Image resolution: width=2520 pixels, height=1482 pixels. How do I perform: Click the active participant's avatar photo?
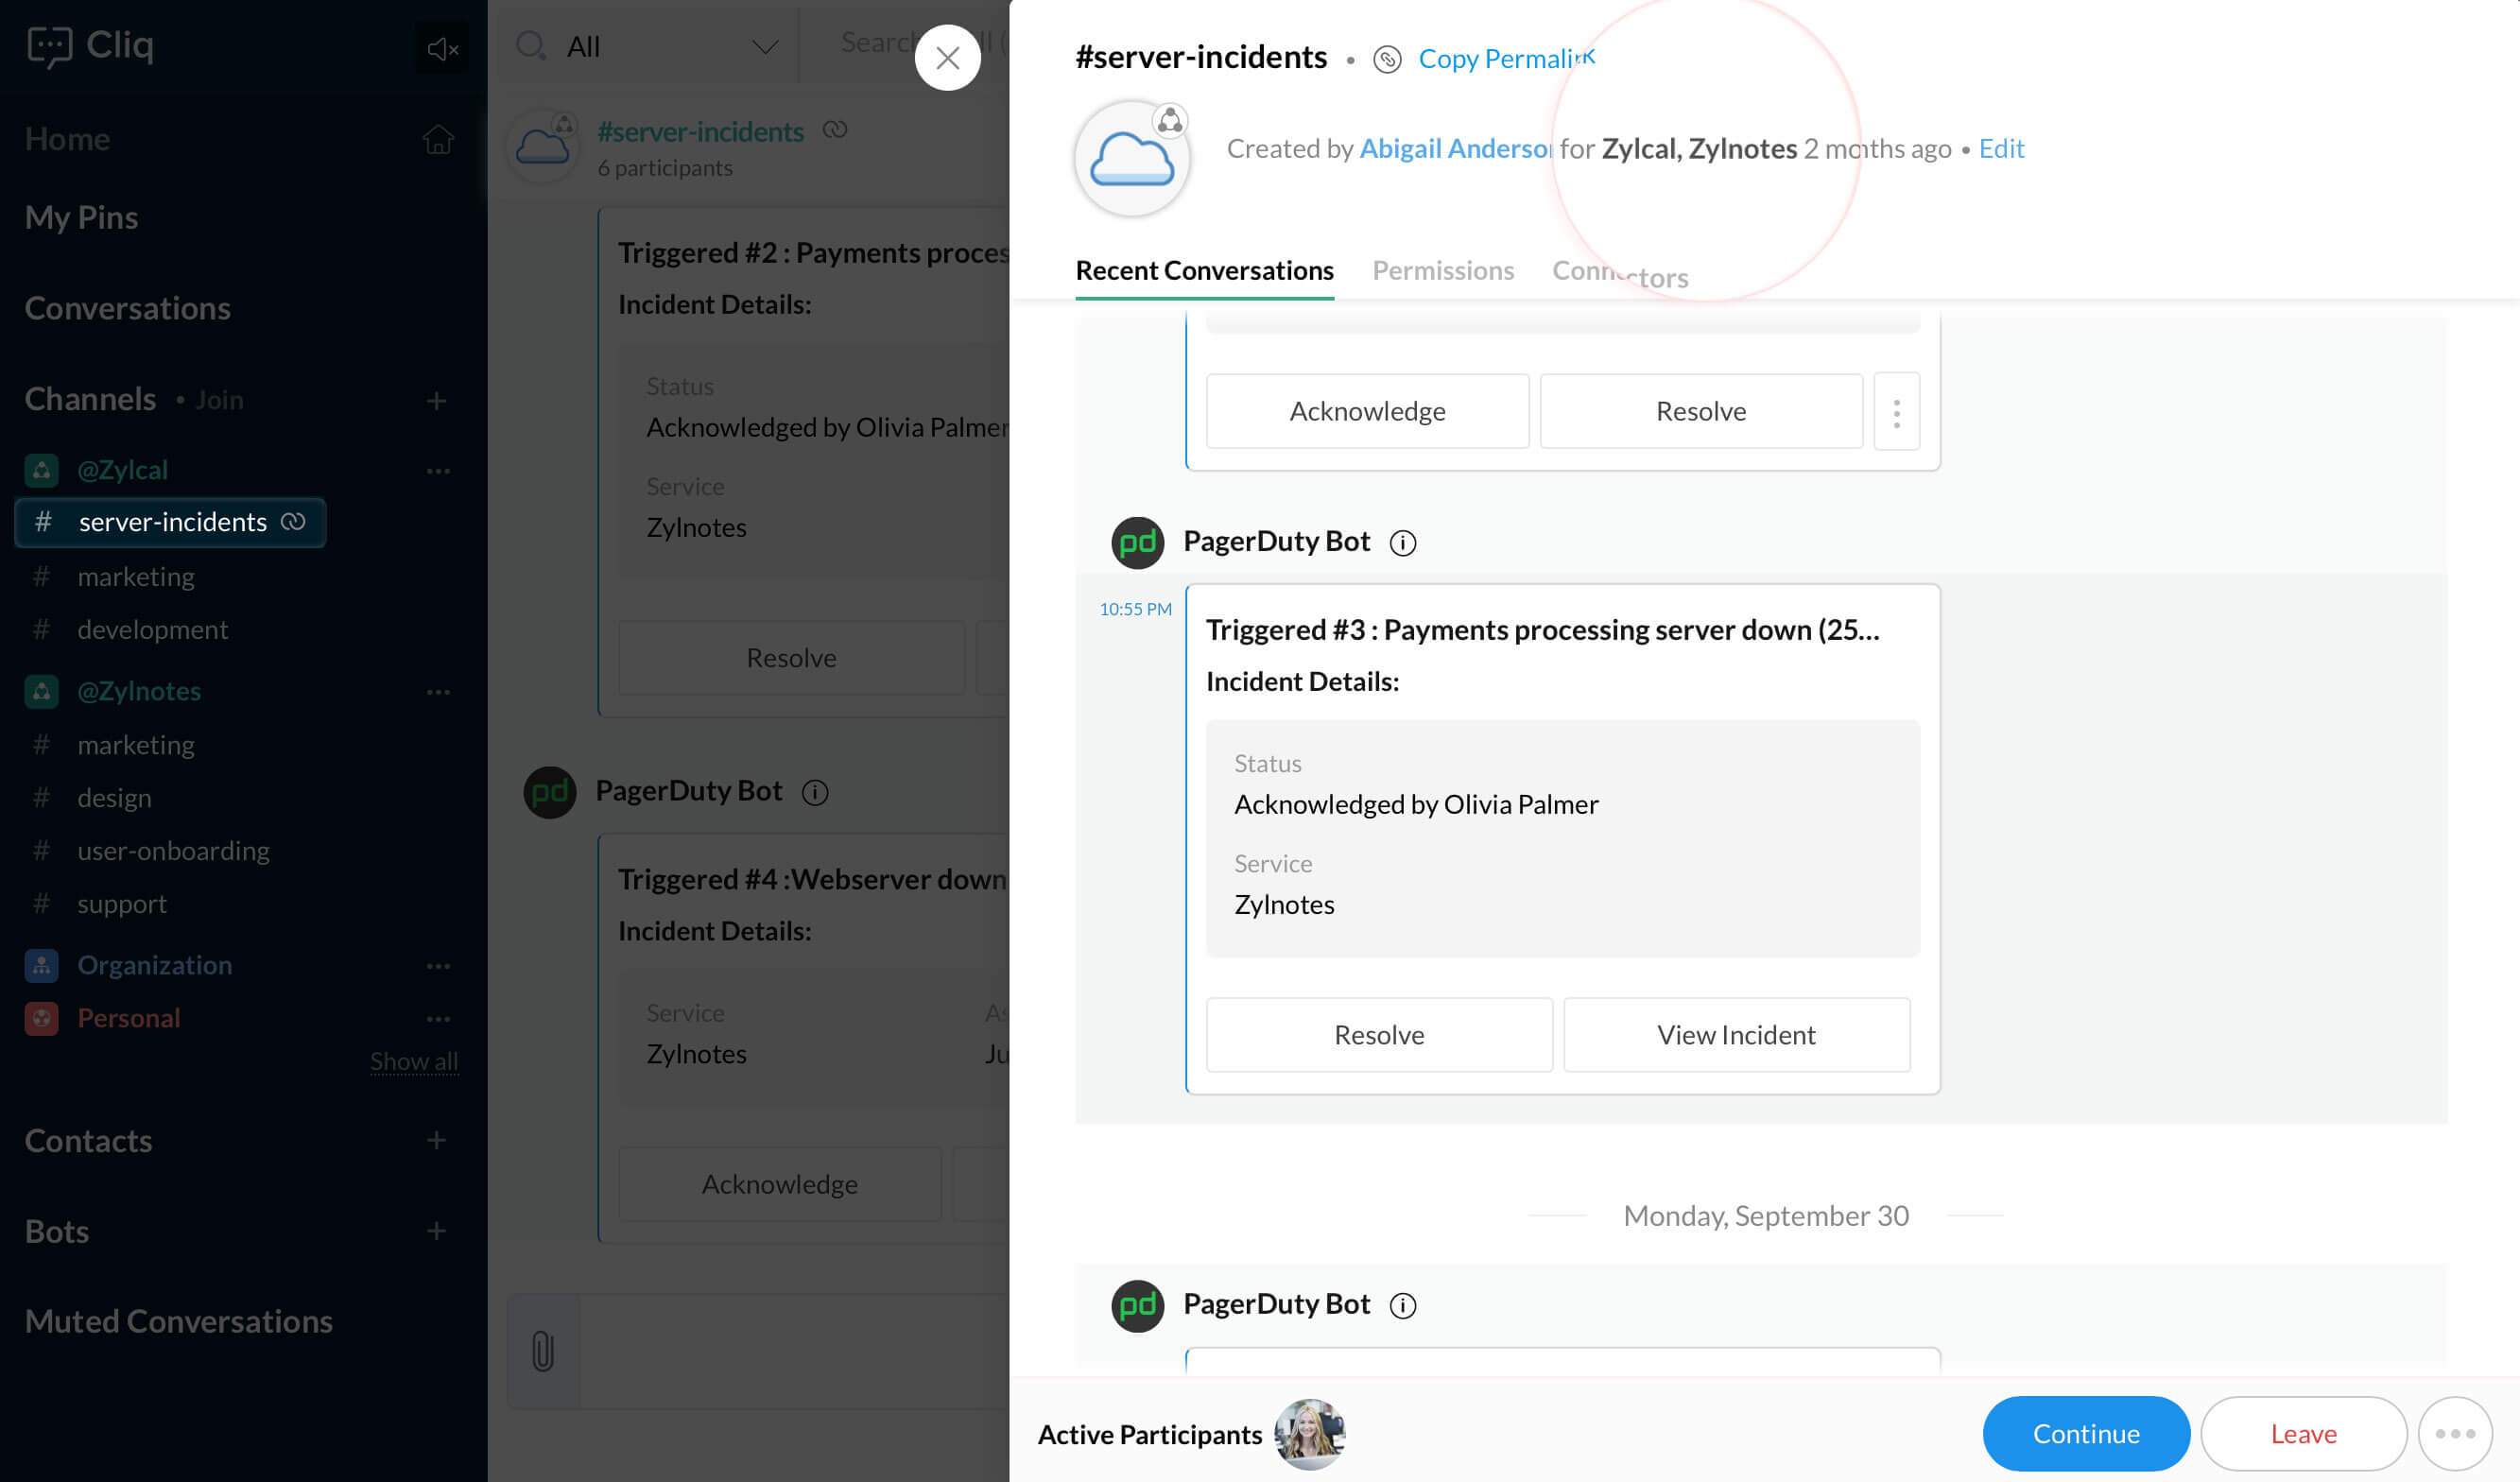(1309, 1433)
